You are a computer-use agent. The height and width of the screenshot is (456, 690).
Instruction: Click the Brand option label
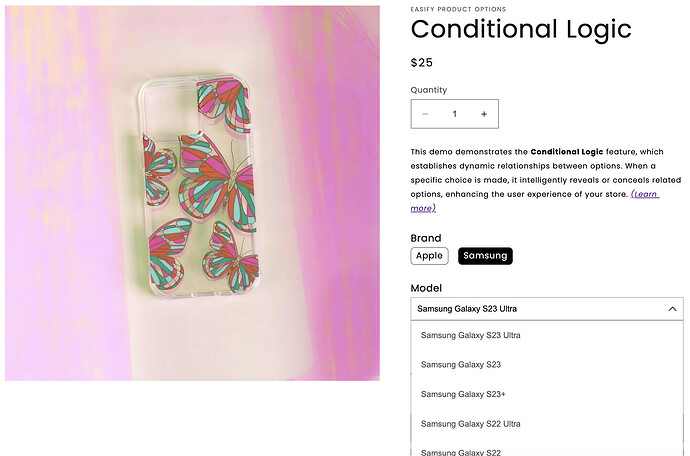click(426, 238)
